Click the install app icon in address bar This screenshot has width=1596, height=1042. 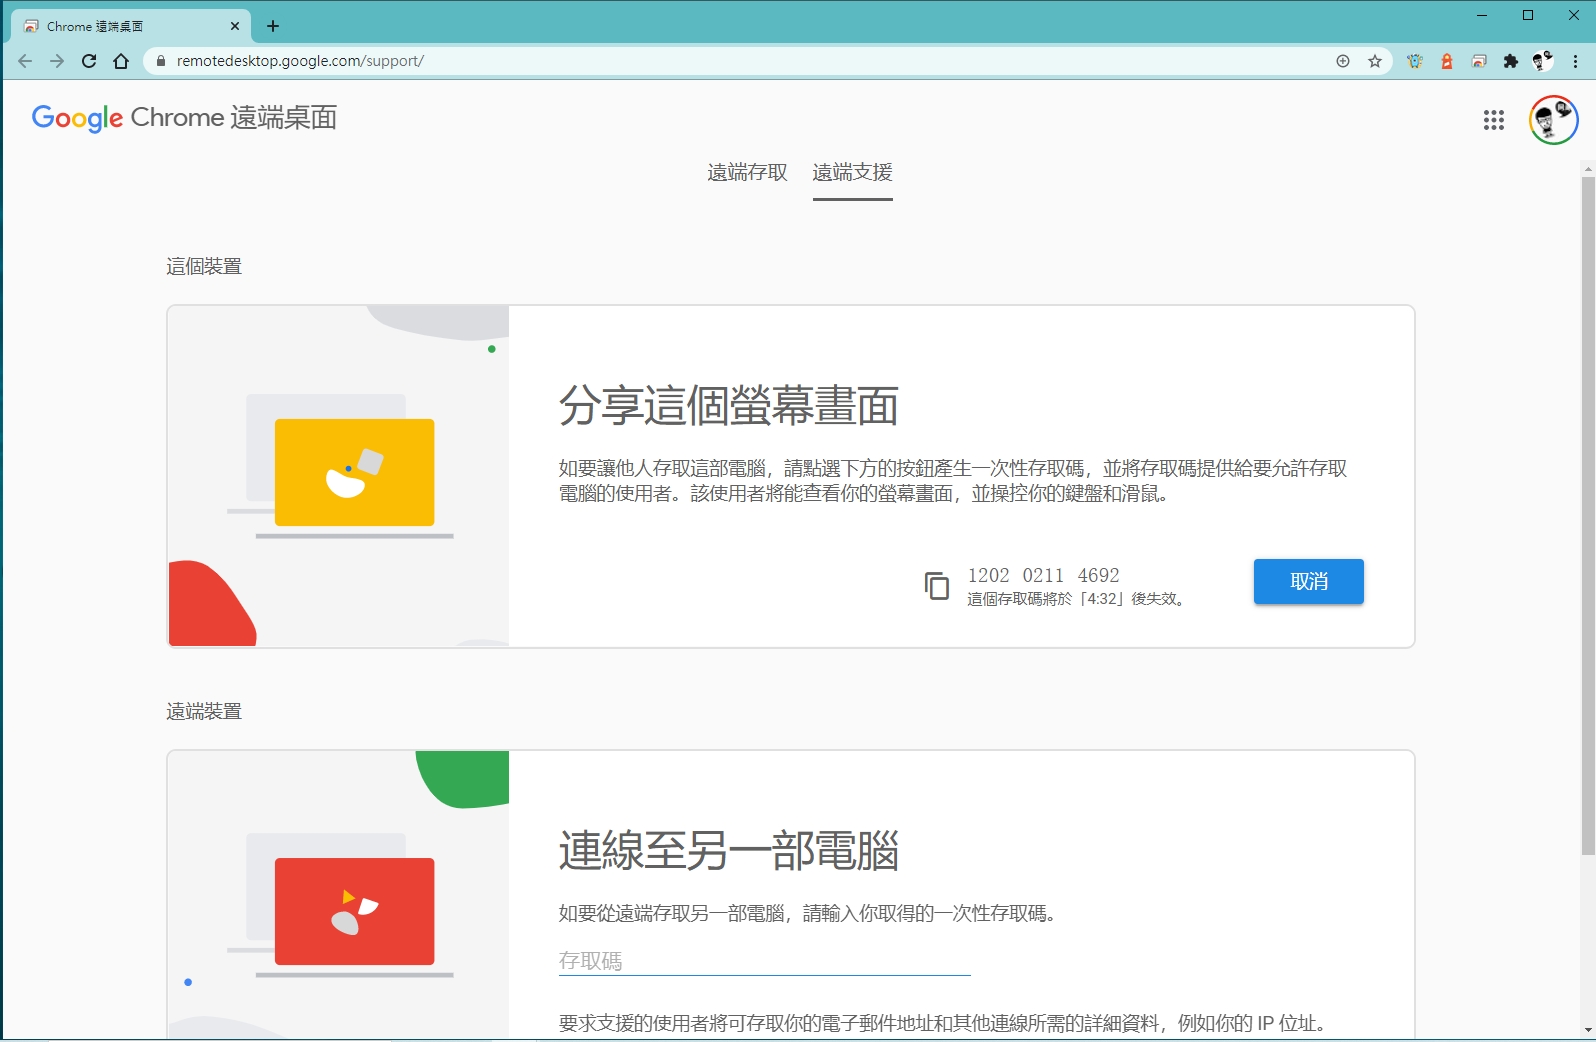click(1343, 61)
